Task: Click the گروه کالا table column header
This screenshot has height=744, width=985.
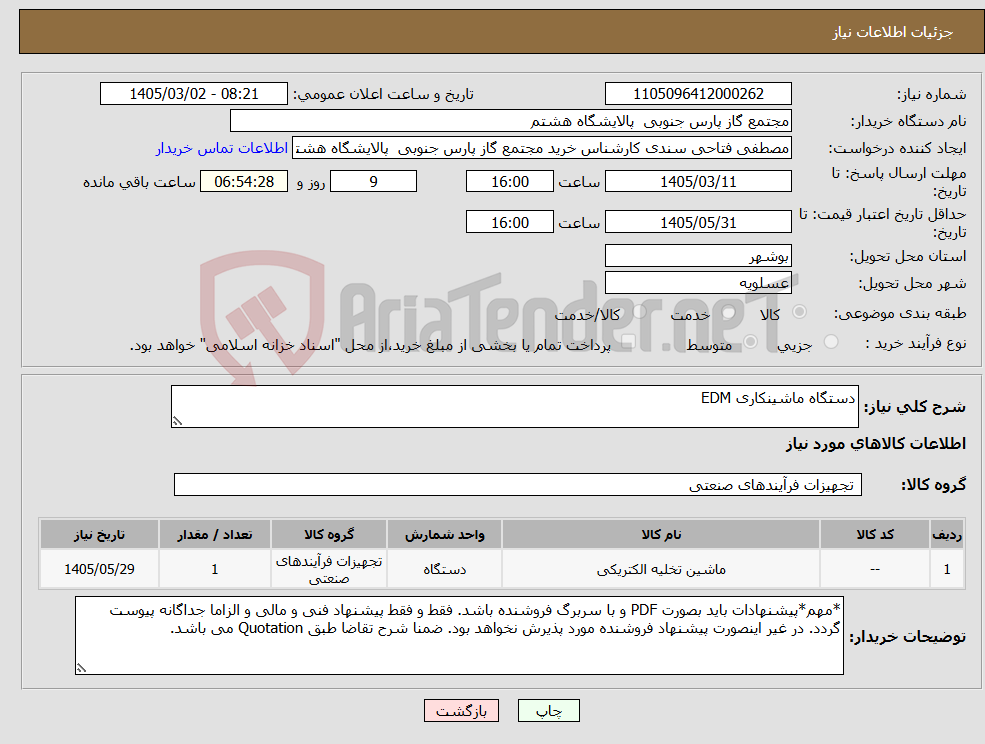Action: (329, 534)
